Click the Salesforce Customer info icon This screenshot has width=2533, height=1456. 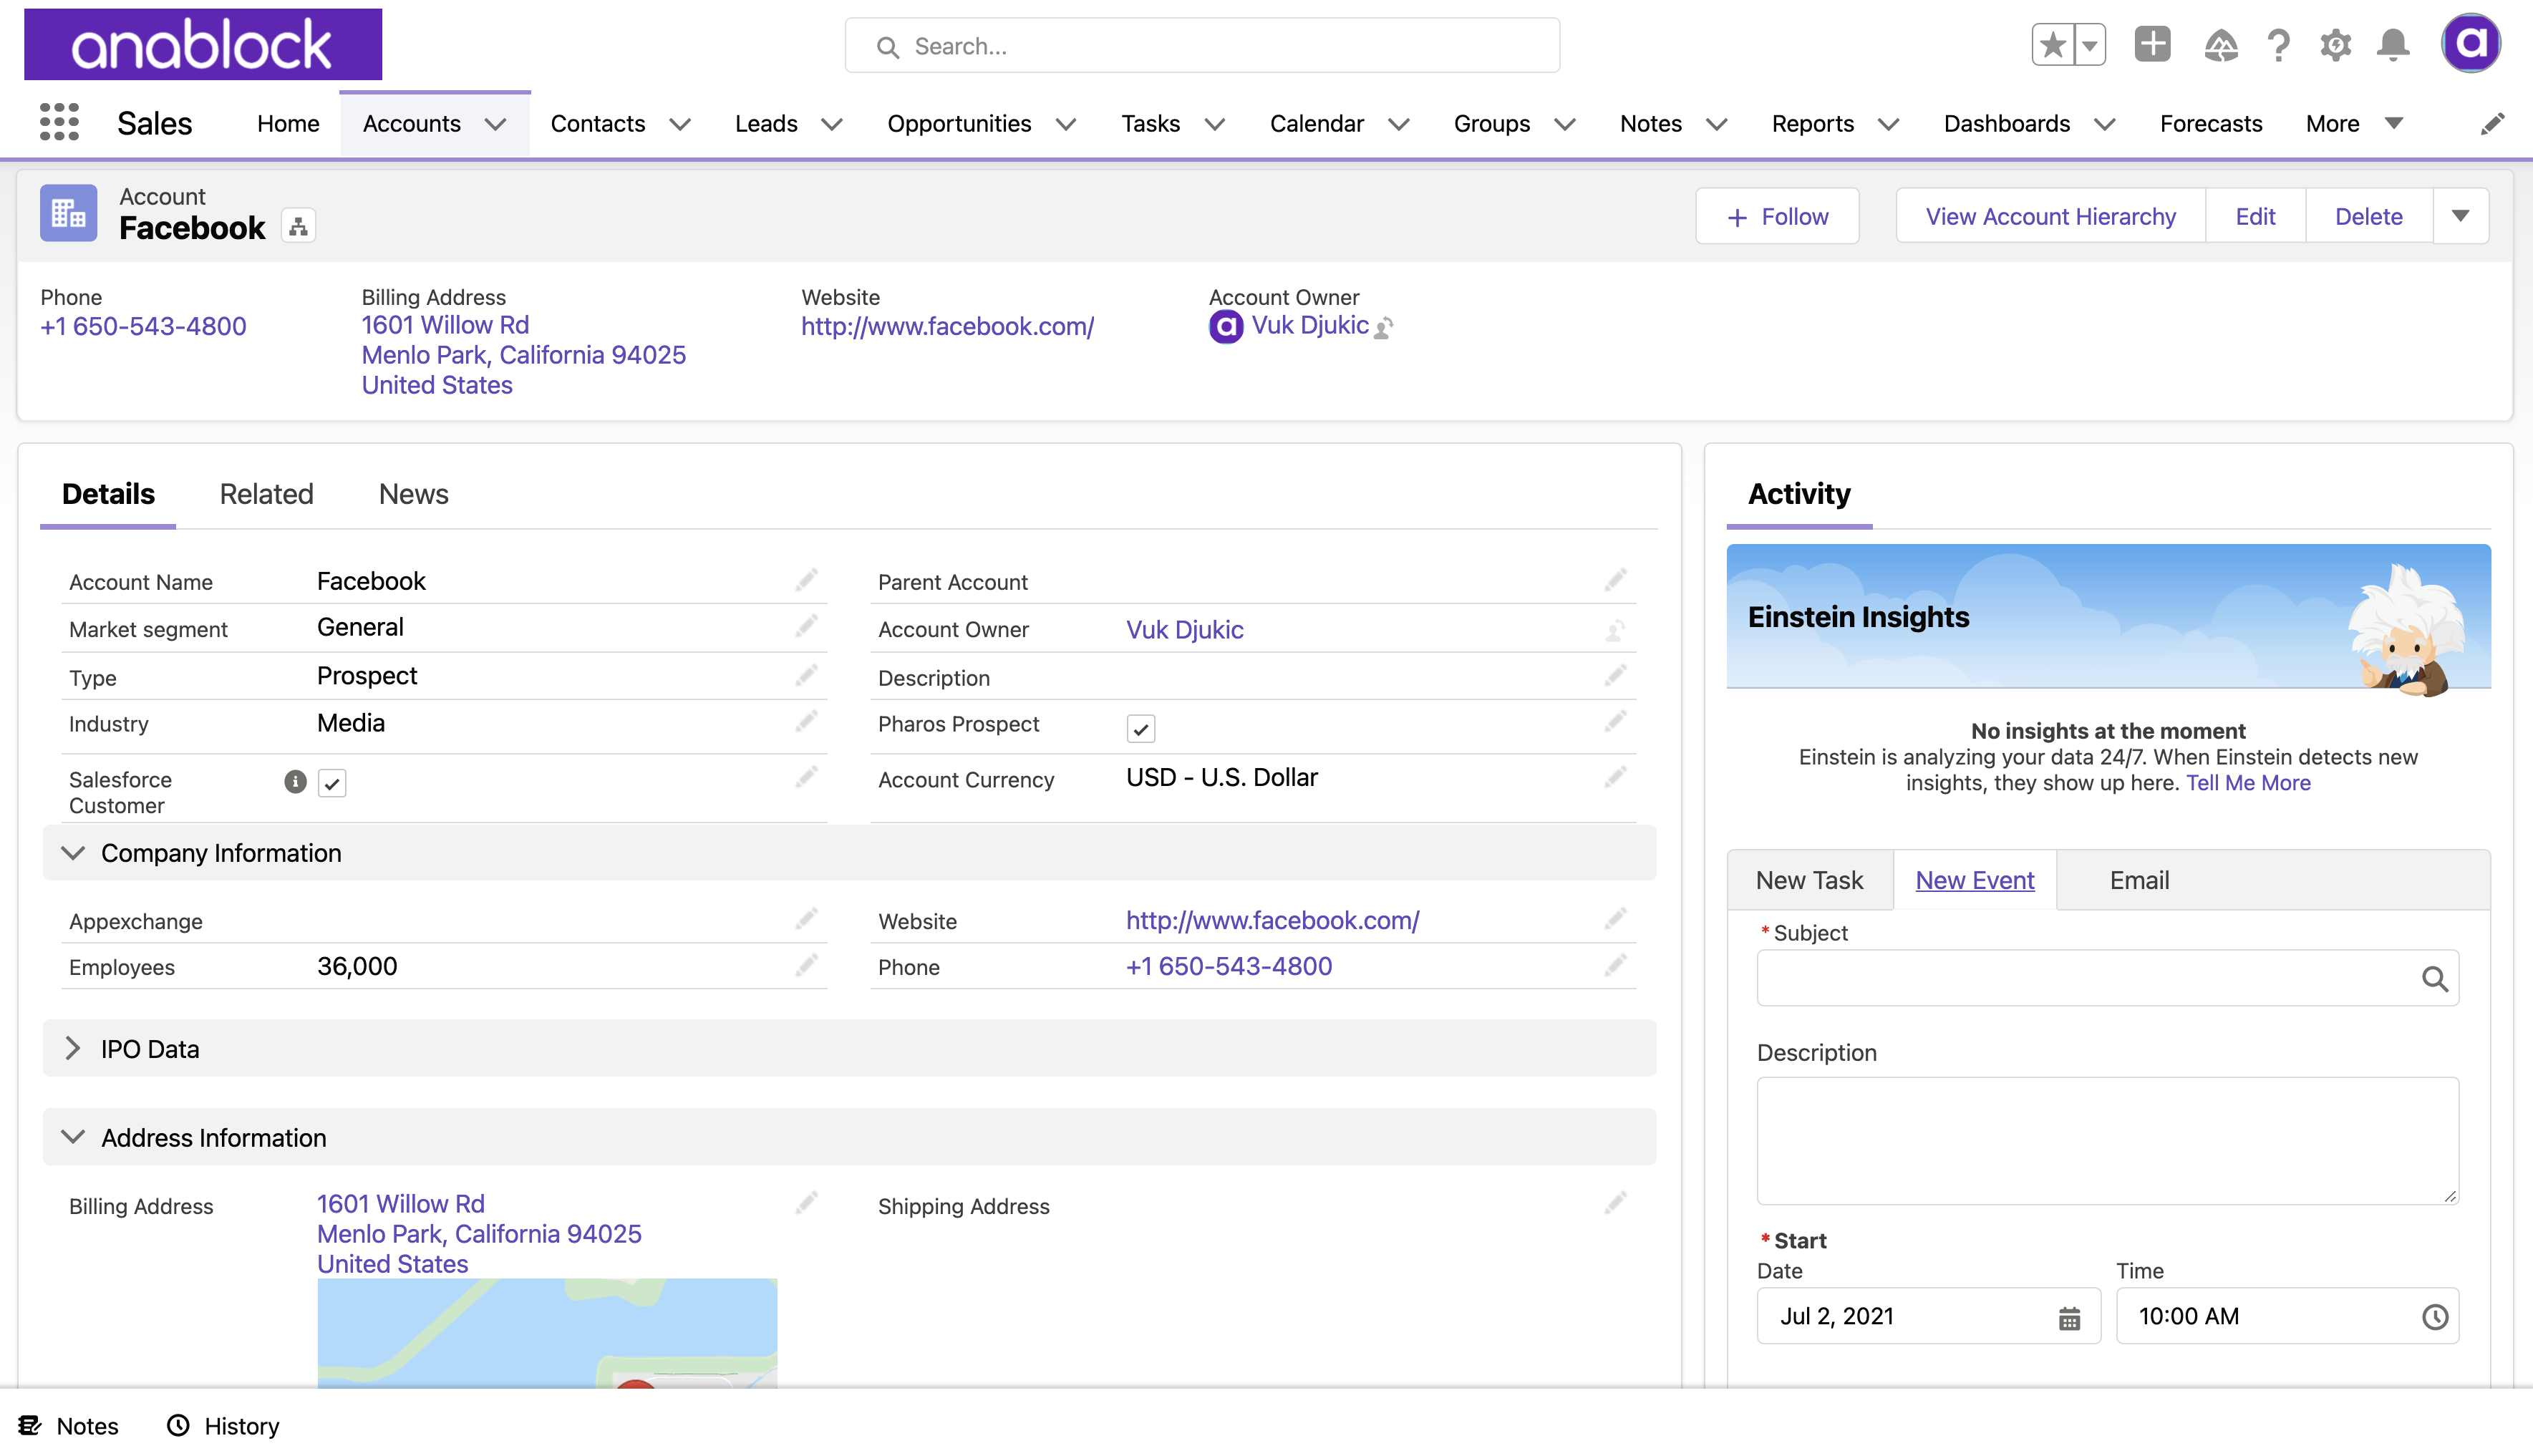294,781
